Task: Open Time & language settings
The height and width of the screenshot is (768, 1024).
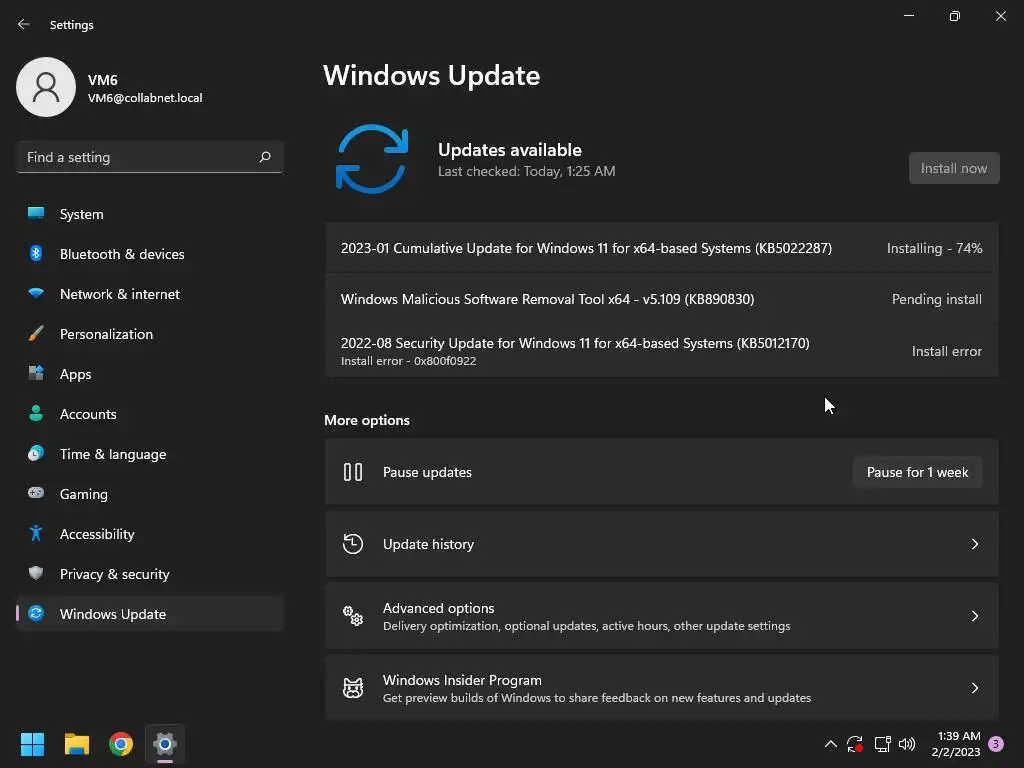Action: (x=150, y=454)
